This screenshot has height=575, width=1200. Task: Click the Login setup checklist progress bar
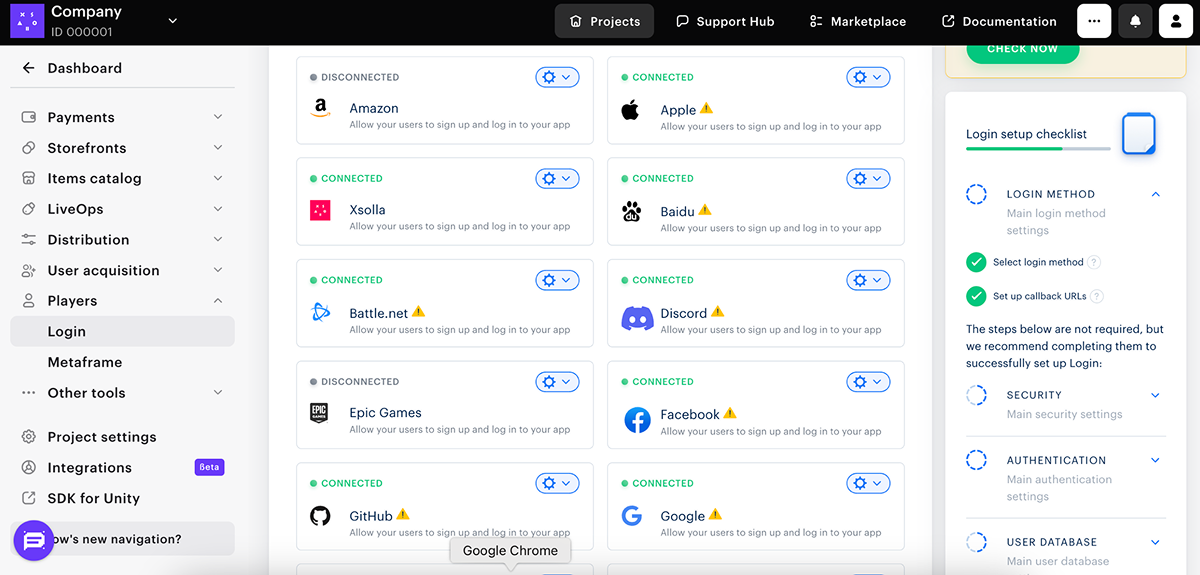(1037, 149)
